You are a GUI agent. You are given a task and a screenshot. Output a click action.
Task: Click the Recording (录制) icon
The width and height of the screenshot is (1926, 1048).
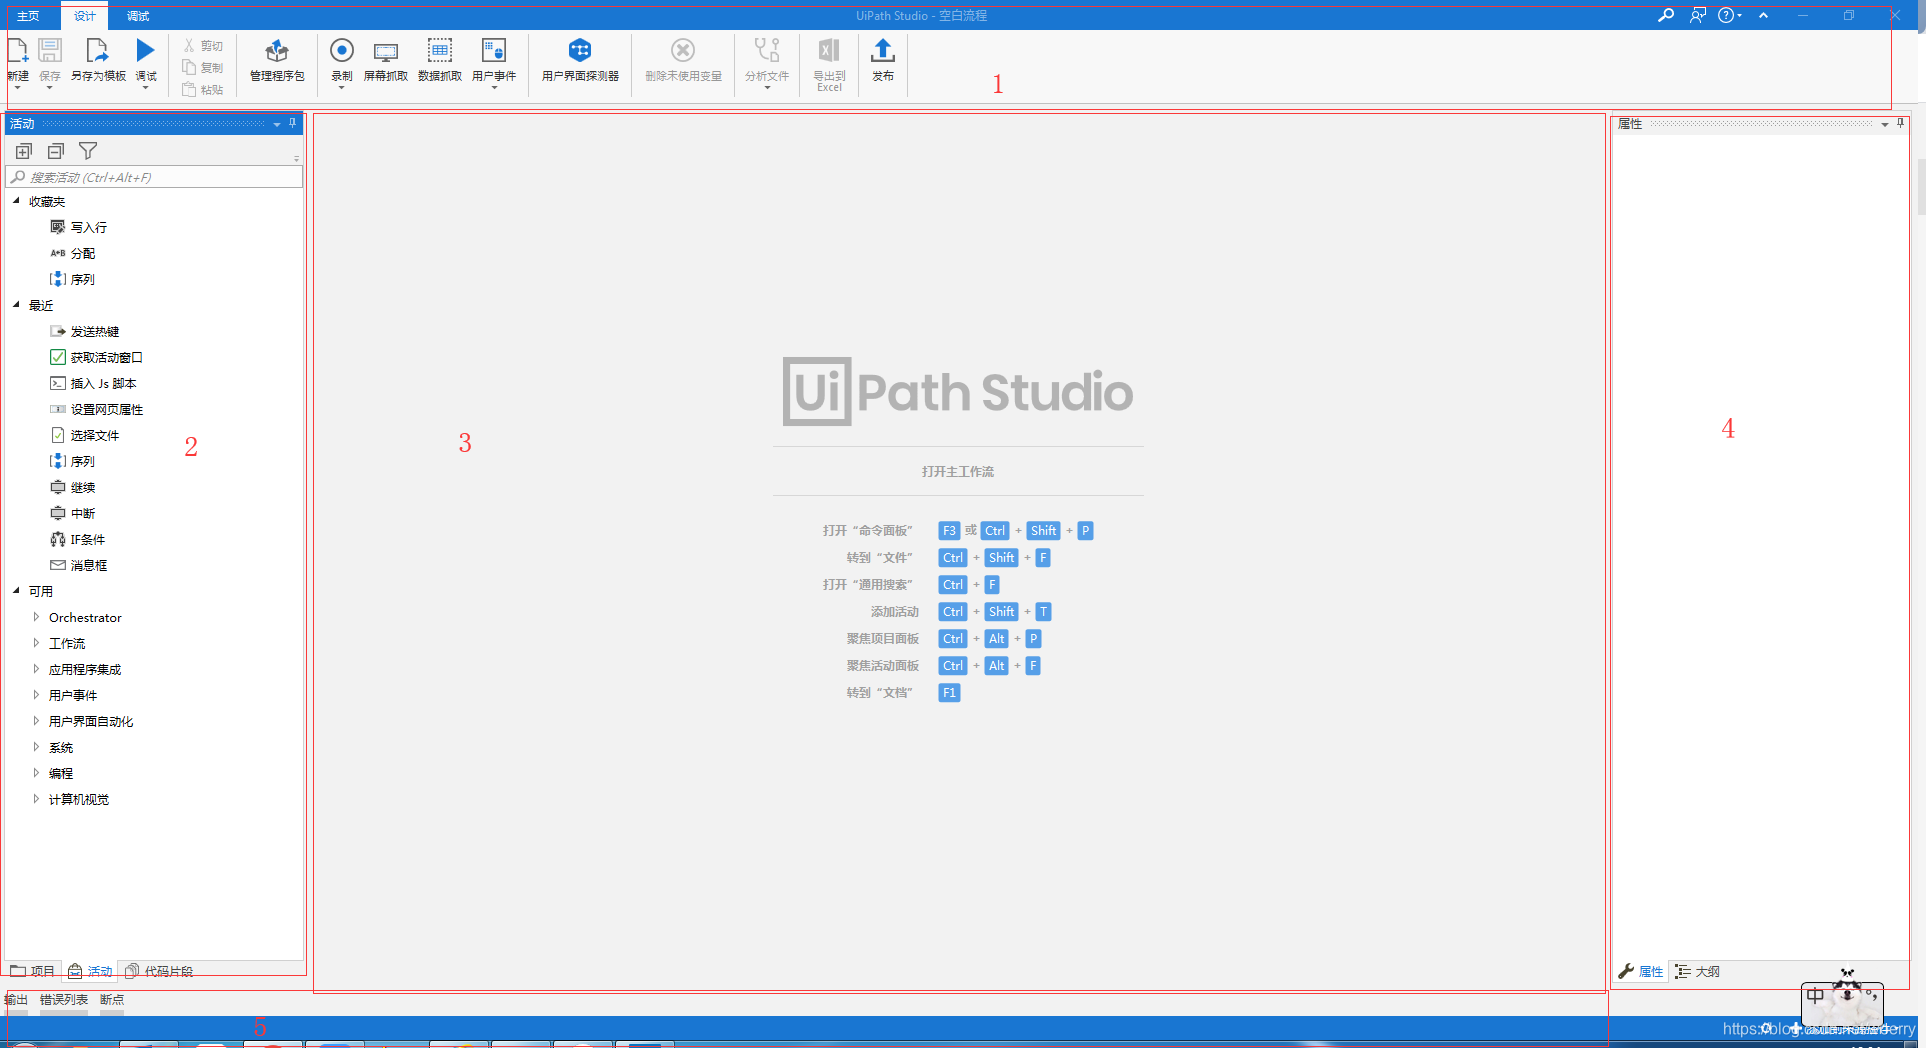click(342, 50)
